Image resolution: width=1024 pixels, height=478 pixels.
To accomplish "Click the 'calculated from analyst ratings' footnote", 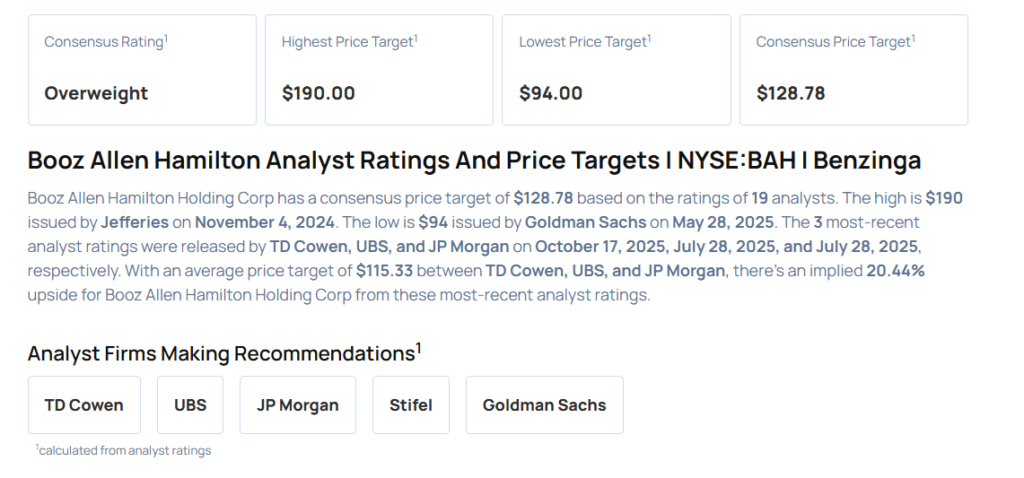I will tap(125, 451).
